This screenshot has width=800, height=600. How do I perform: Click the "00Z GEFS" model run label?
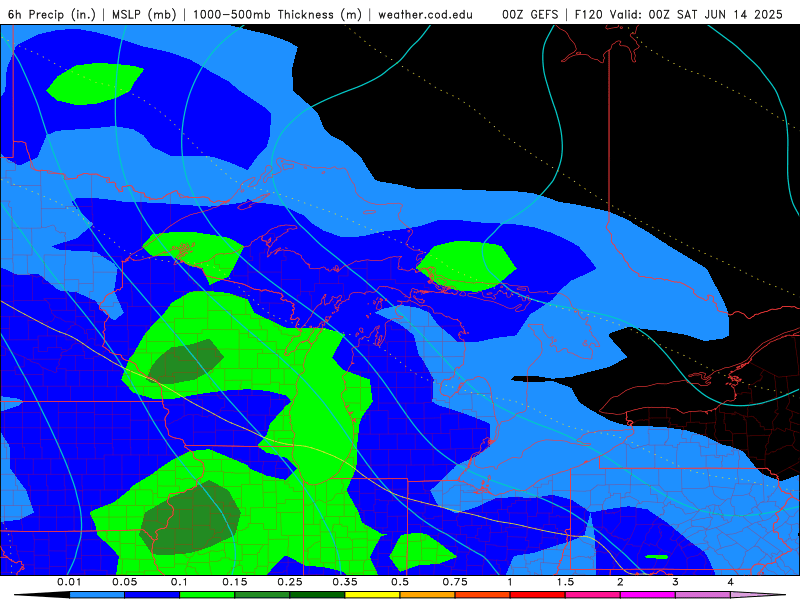tap(531, 14)
